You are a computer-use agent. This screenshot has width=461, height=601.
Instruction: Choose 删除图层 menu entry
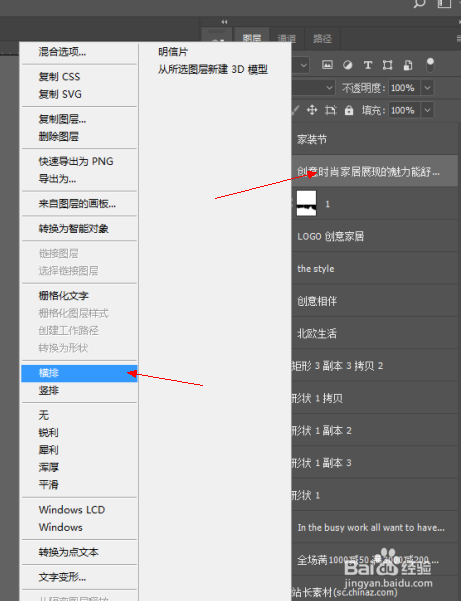point(79,136)
